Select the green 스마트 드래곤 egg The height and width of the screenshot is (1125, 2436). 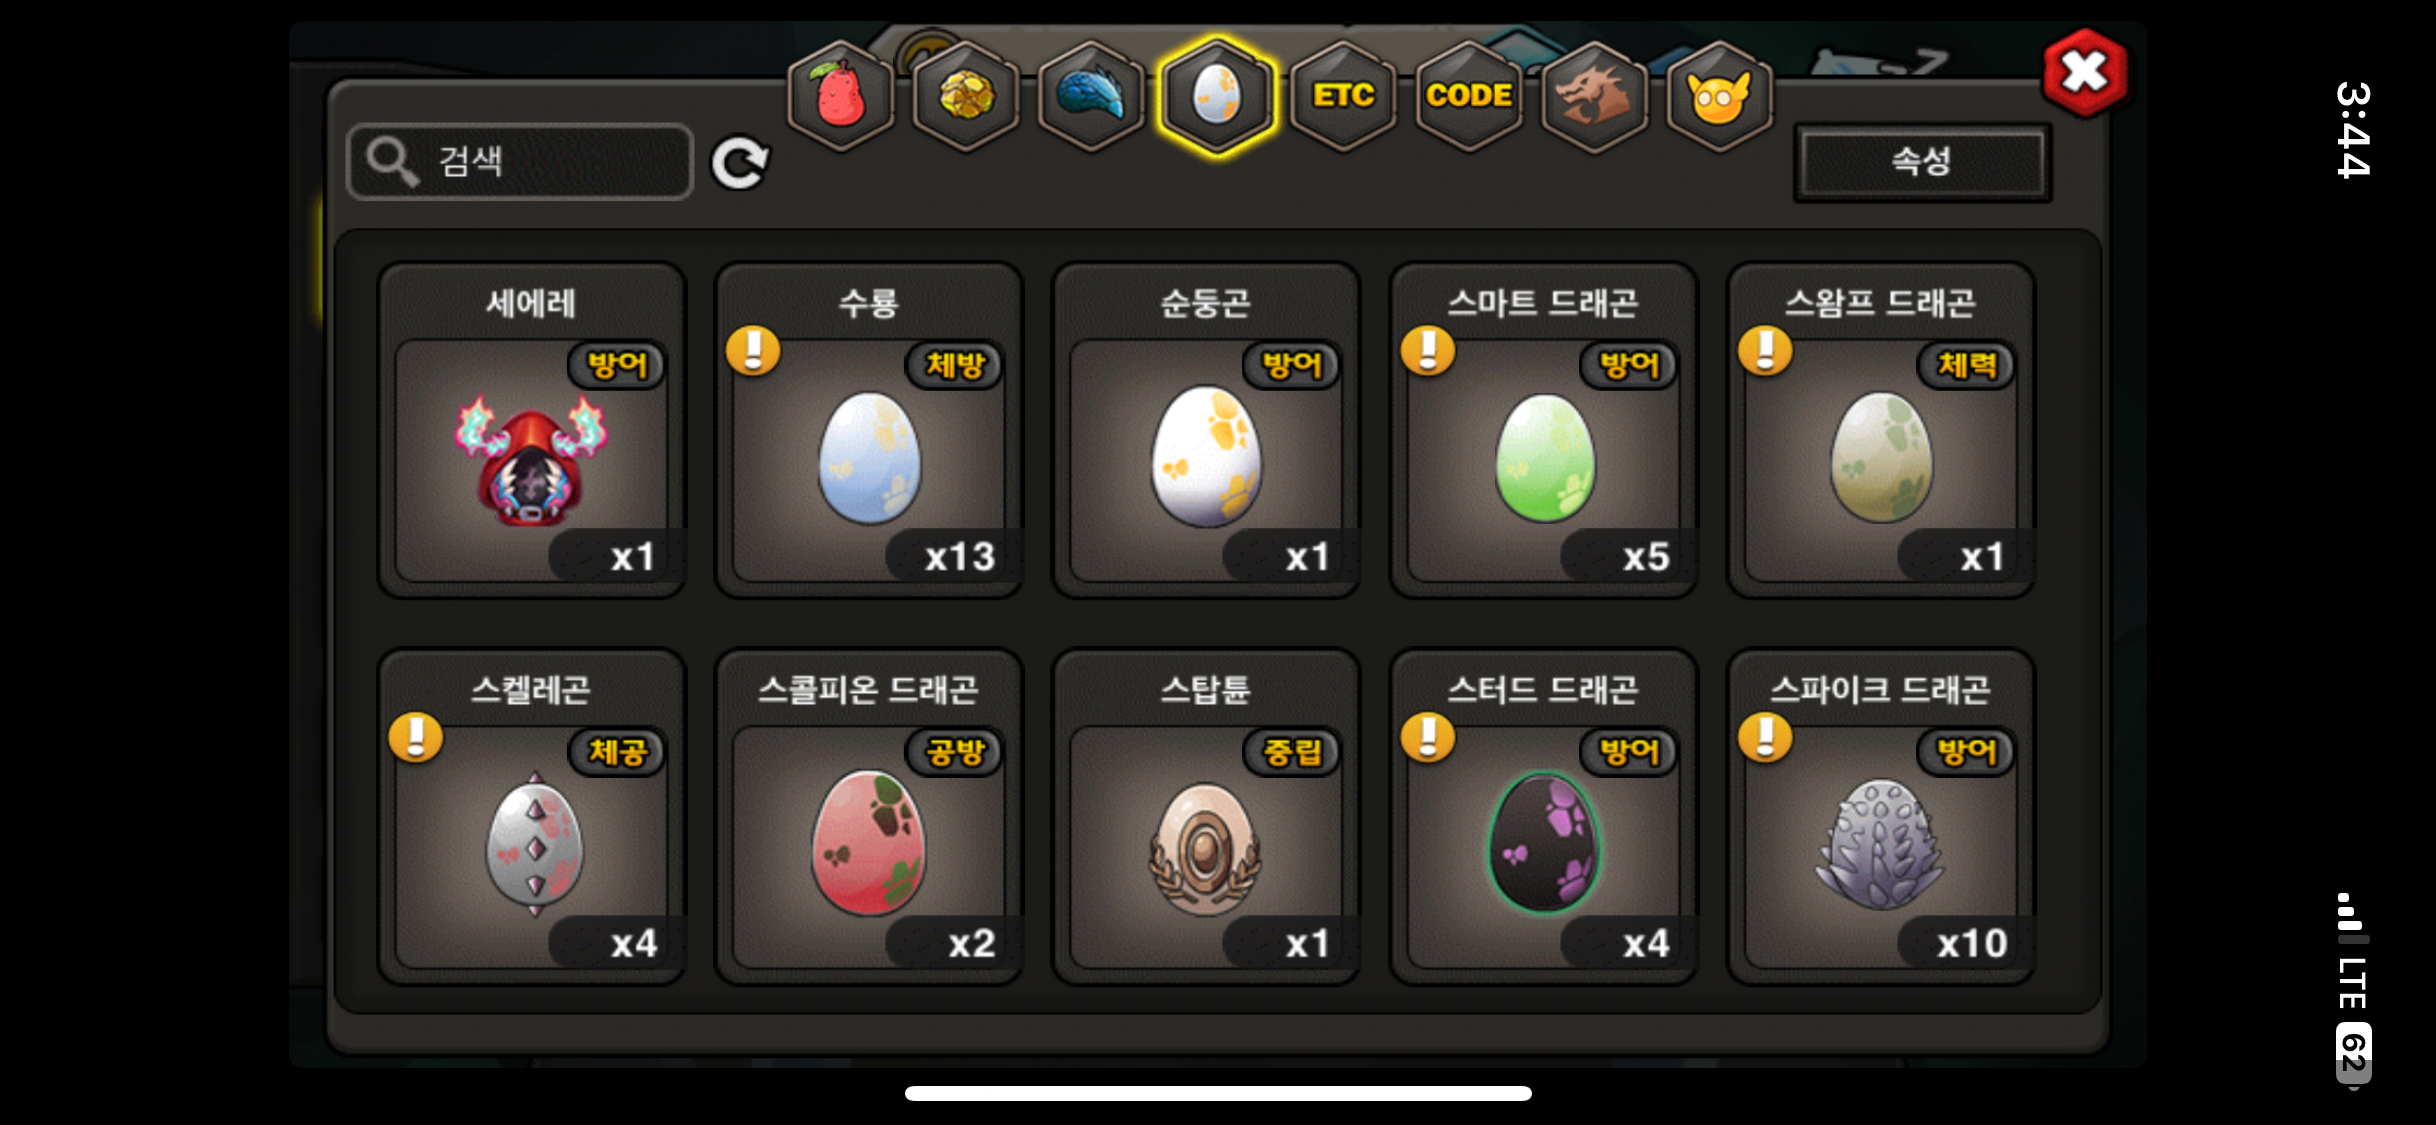click(1543, 431)
